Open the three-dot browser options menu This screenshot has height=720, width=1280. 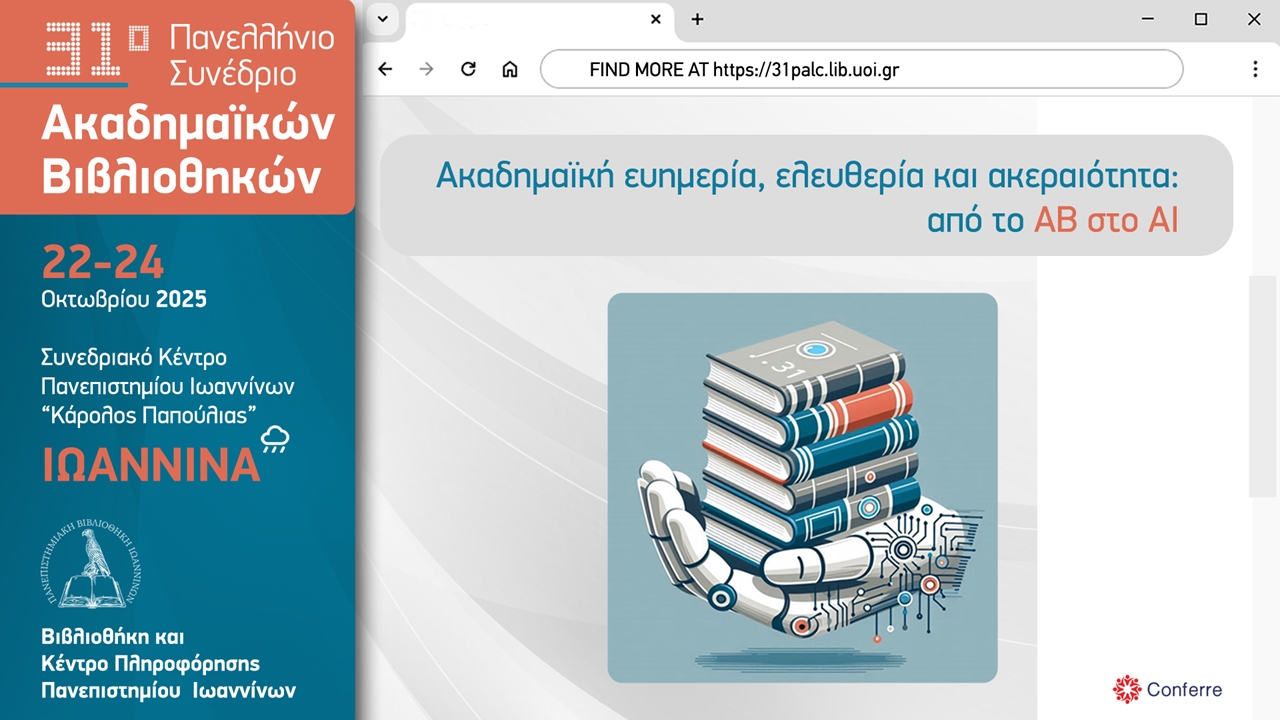(x=1255, y=69)
